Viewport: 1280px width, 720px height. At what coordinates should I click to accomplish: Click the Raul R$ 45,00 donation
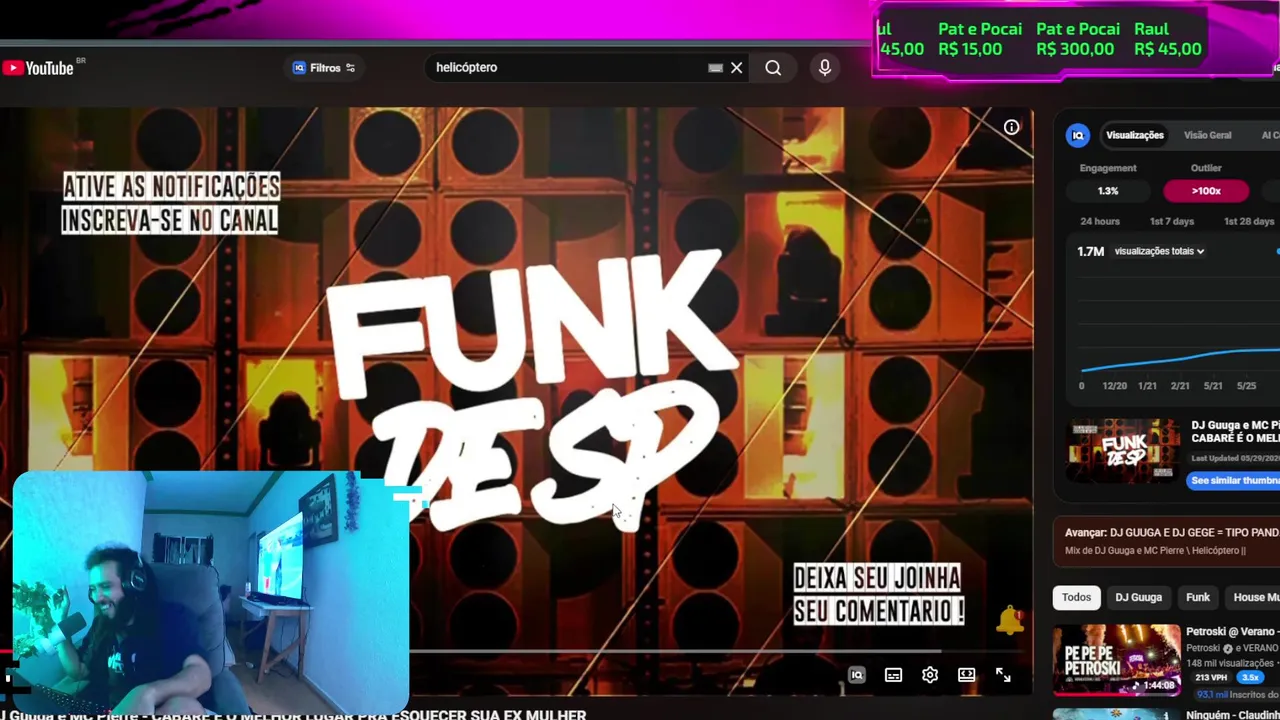point(1168,39)
